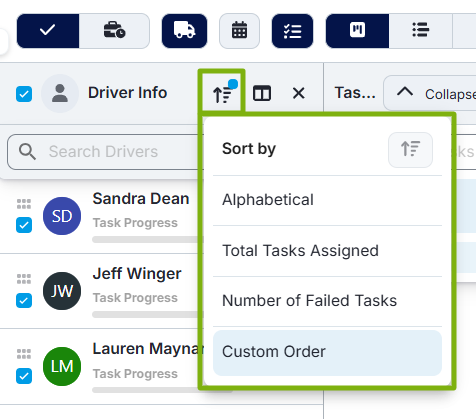Sort by Total Tasks Assigned
The image size is (476, 419).
tap(327, 251)
